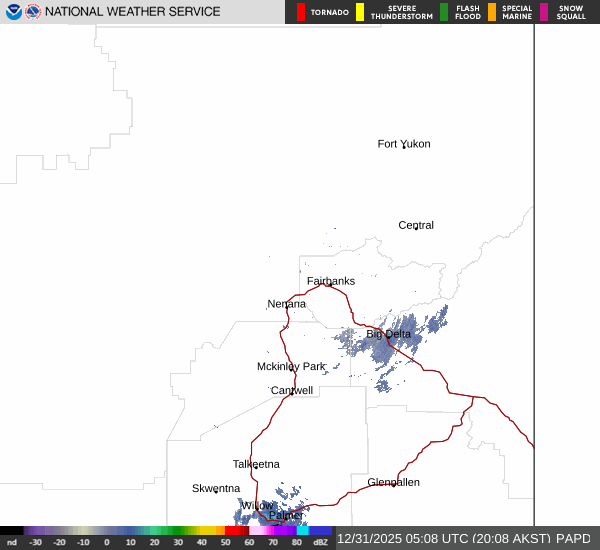Click the Talkeetna town label
The height and width of the screenshot is (550, 600).
(x=256, y=464)
